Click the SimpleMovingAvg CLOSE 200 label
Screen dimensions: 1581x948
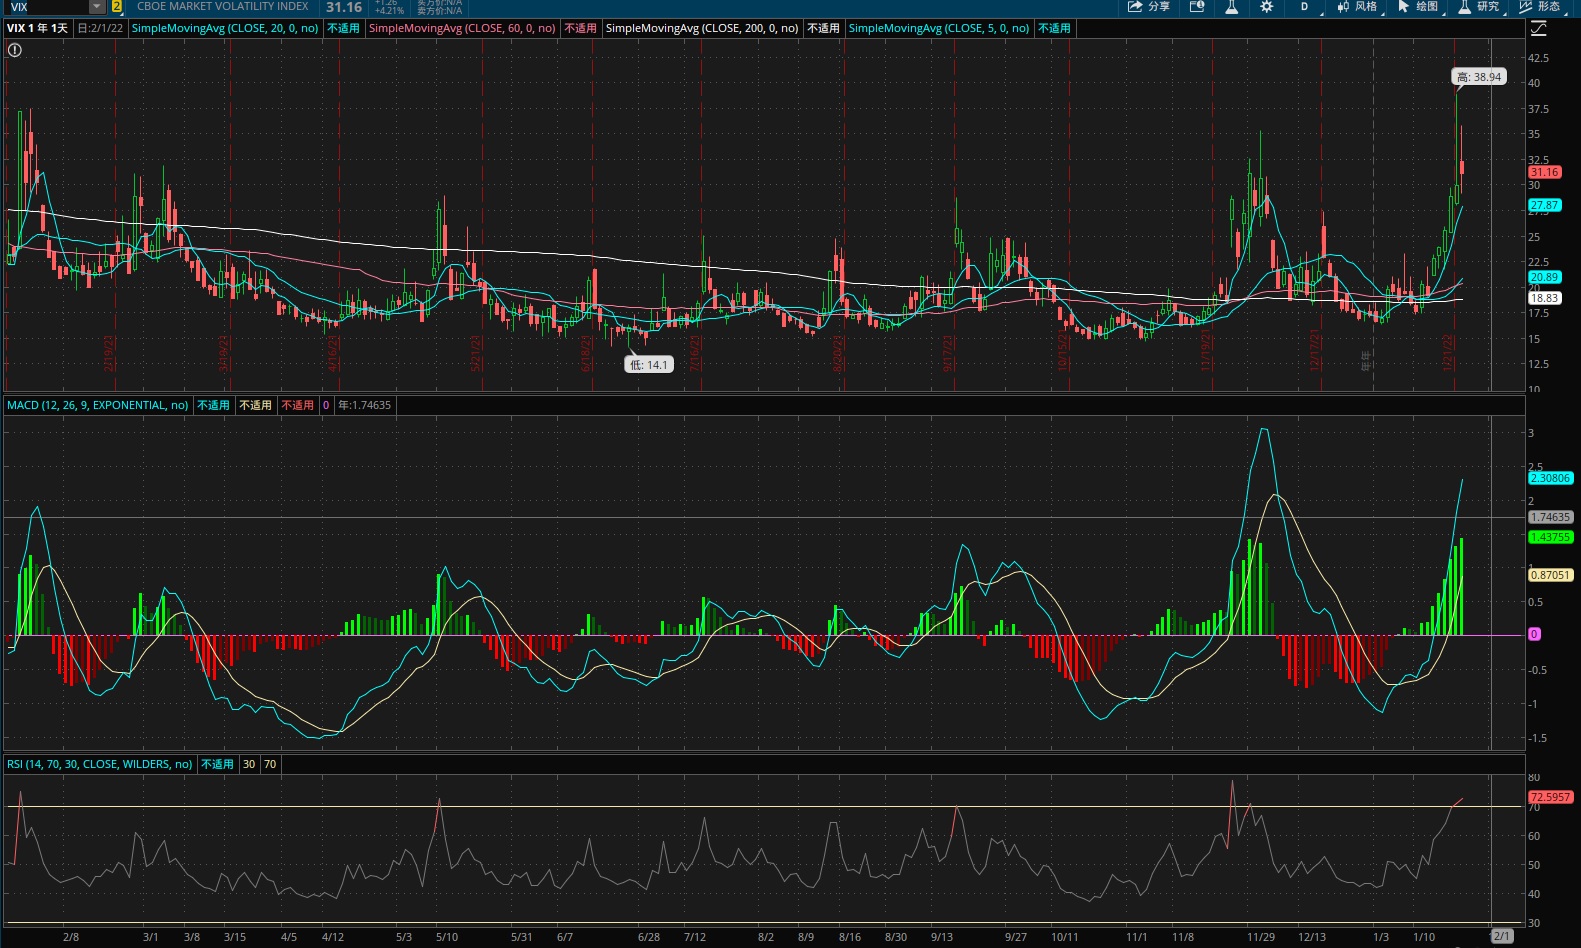(x=702, y=28)
